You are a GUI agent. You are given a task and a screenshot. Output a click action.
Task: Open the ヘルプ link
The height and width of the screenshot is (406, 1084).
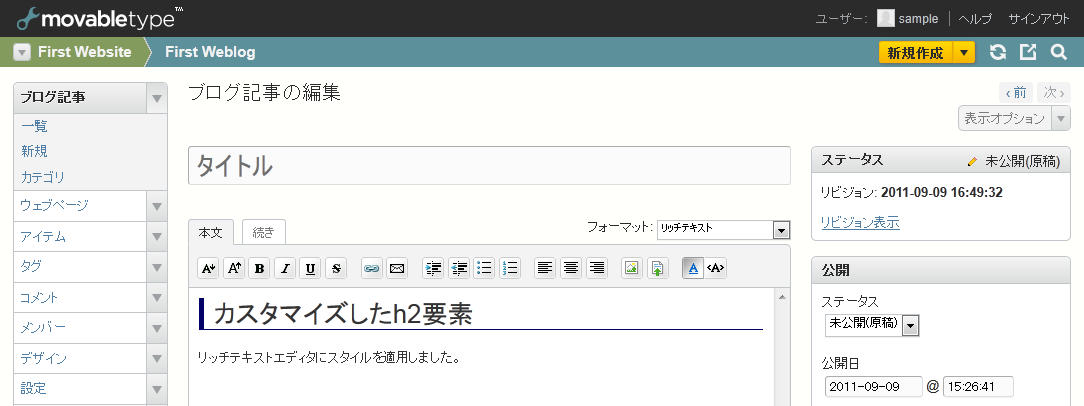(975, 19)
